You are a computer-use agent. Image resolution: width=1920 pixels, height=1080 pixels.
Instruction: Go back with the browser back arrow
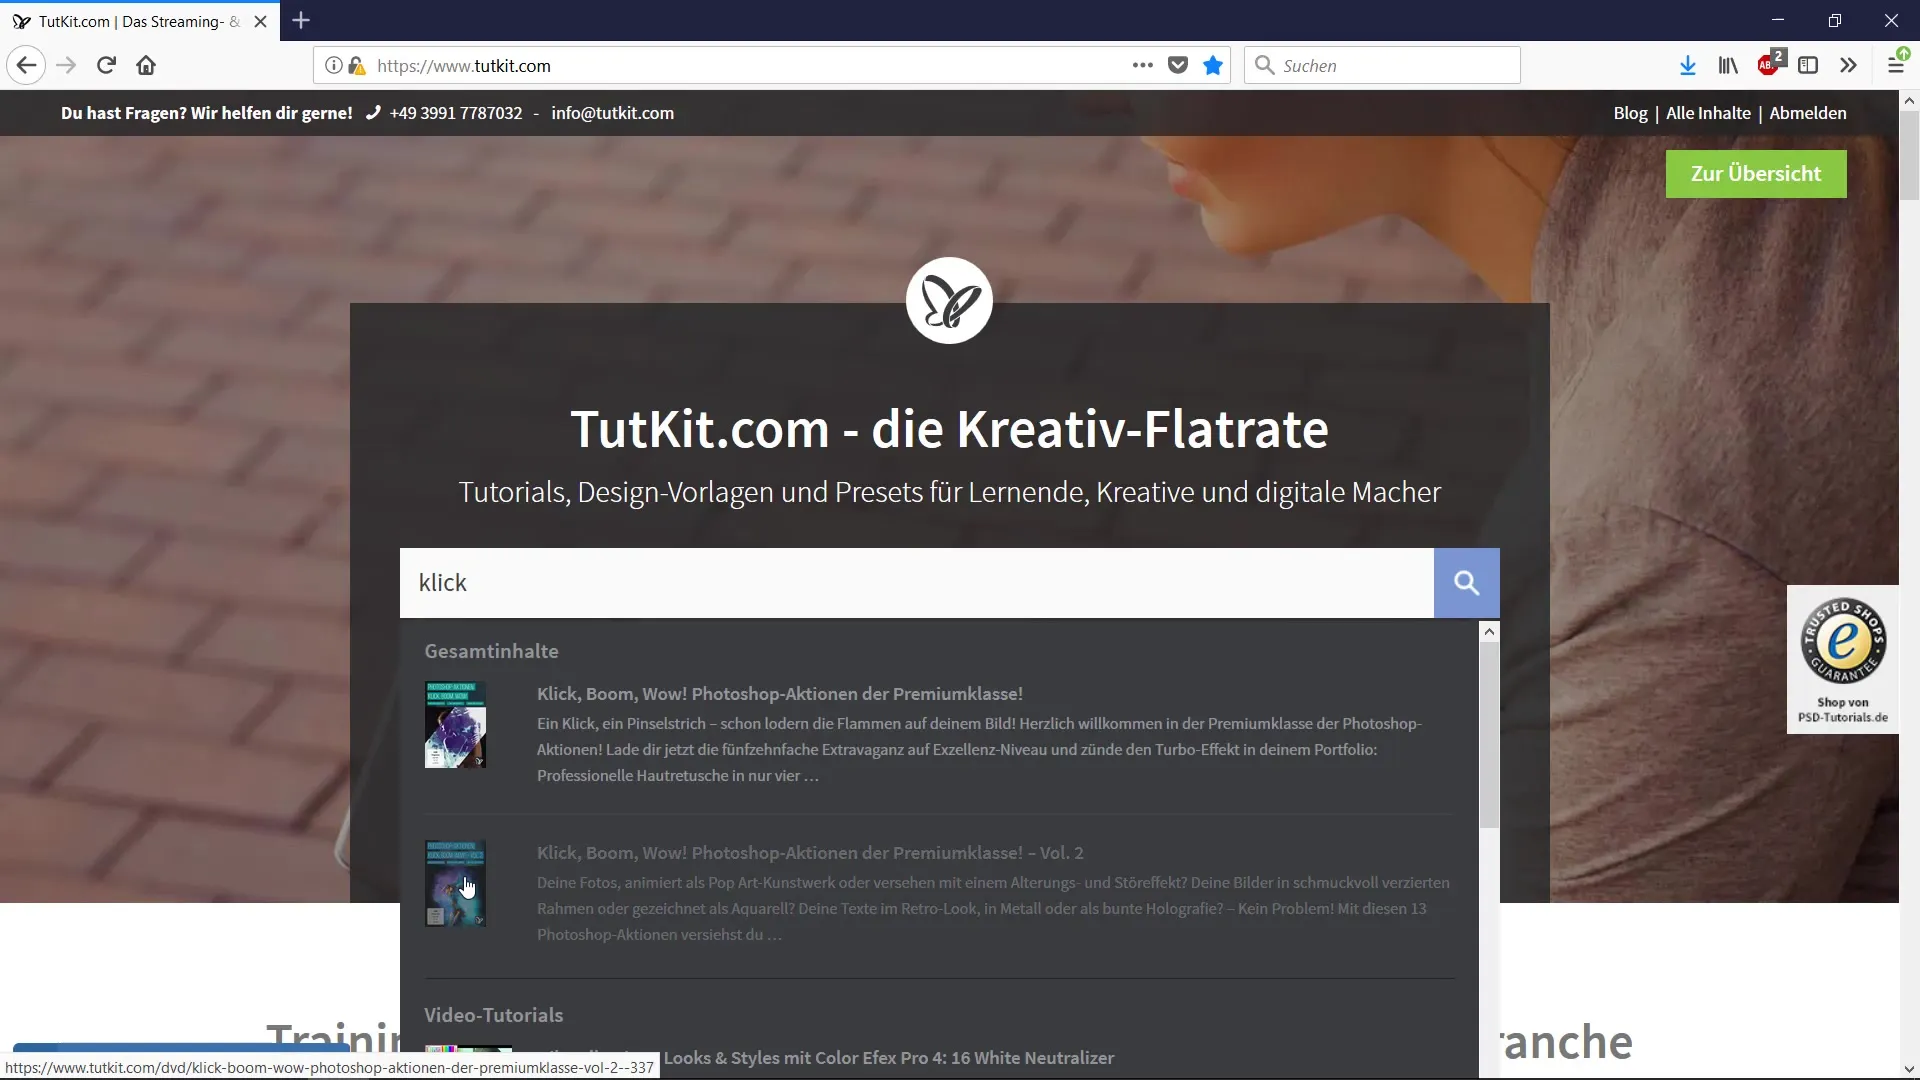click(x=26, y=66)
